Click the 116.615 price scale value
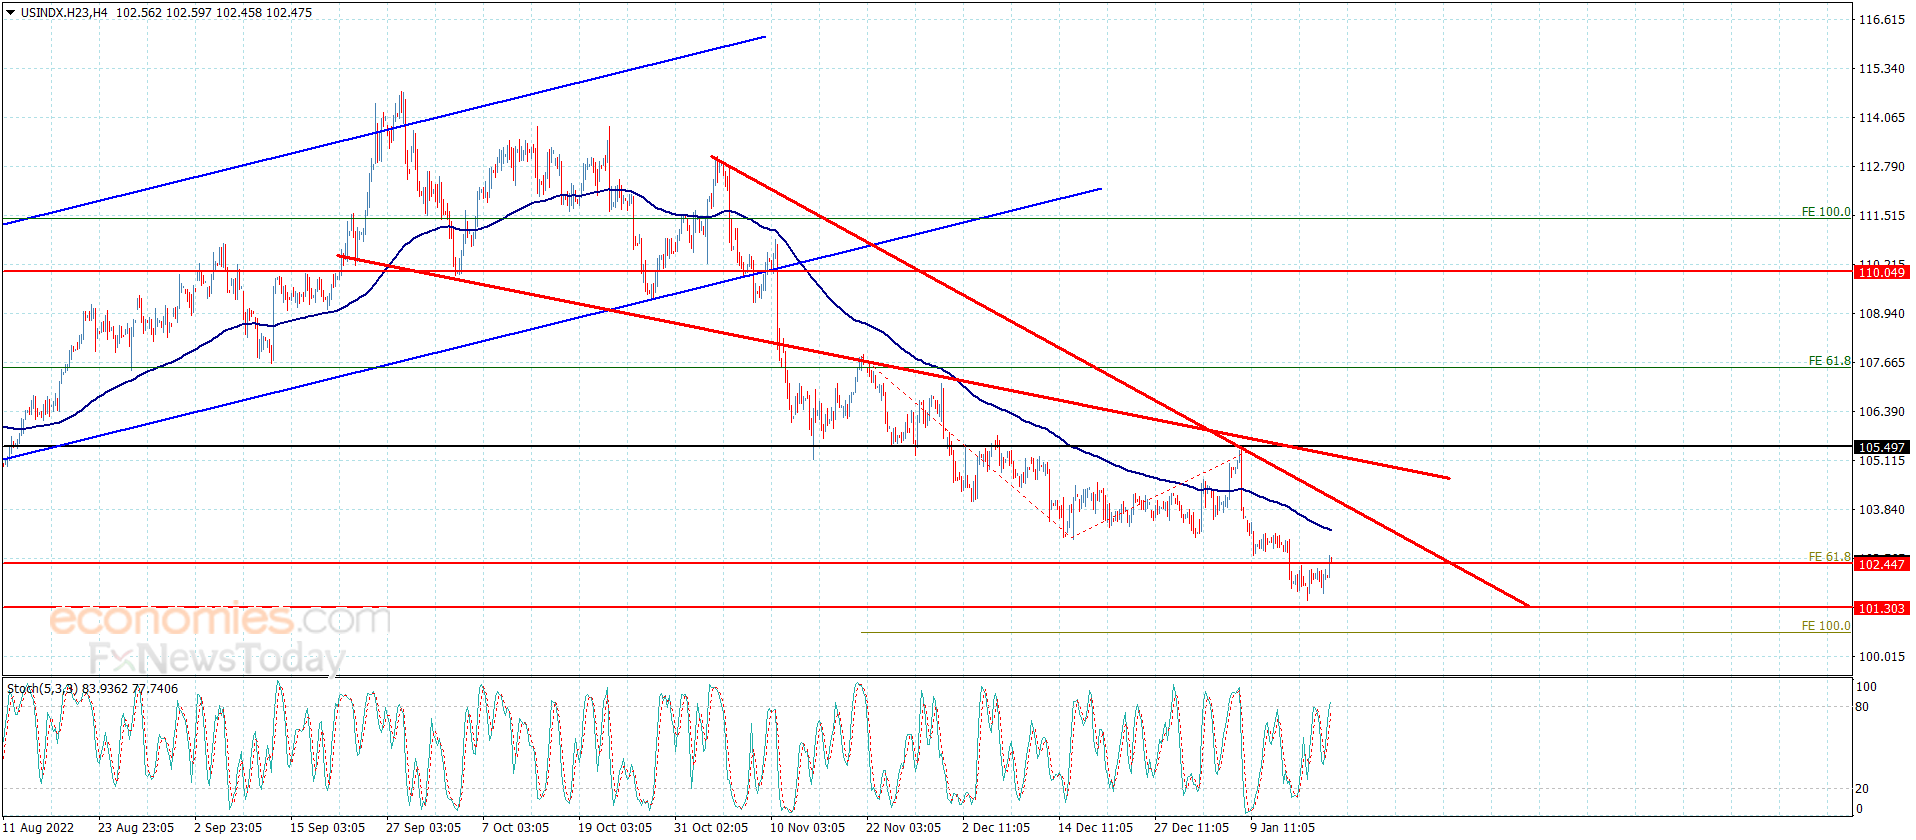Image resolution: width=1916 pixels, height=840 pixels. [x=1881, y=20]
